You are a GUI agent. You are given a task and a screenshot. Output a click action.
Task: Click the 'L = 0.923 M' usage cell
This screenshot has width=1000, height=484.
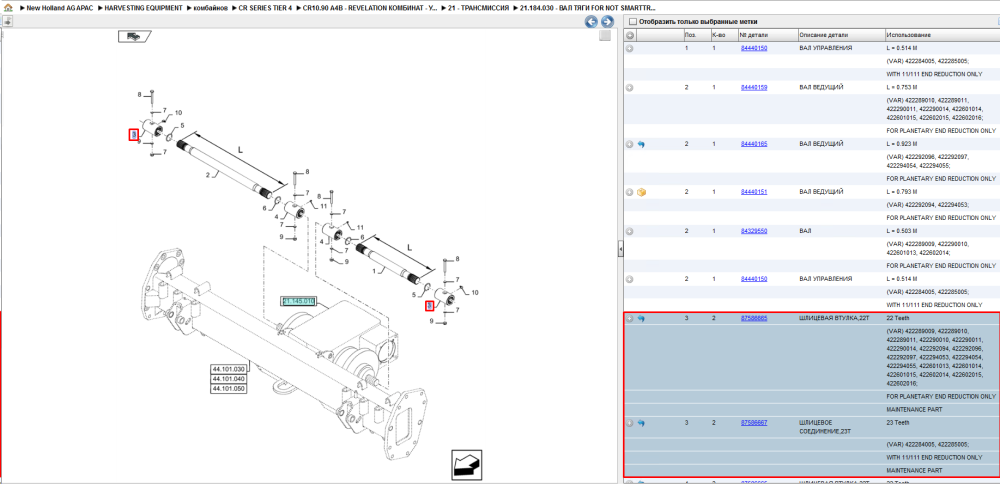coord(901,145)
